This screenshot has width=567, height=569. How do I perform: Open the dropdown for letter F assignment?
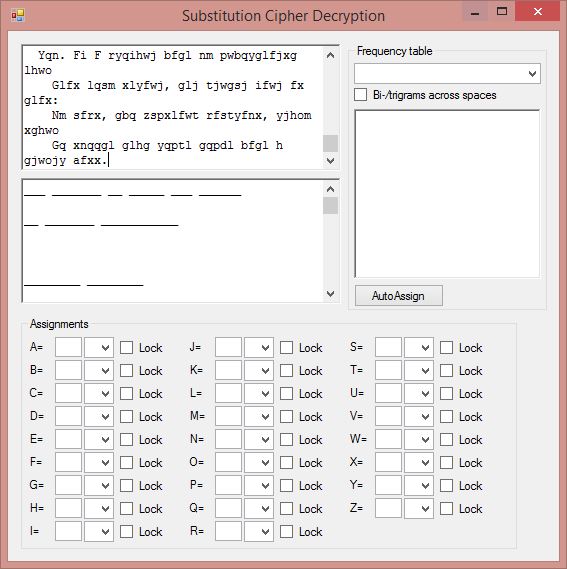pos(105,463)
